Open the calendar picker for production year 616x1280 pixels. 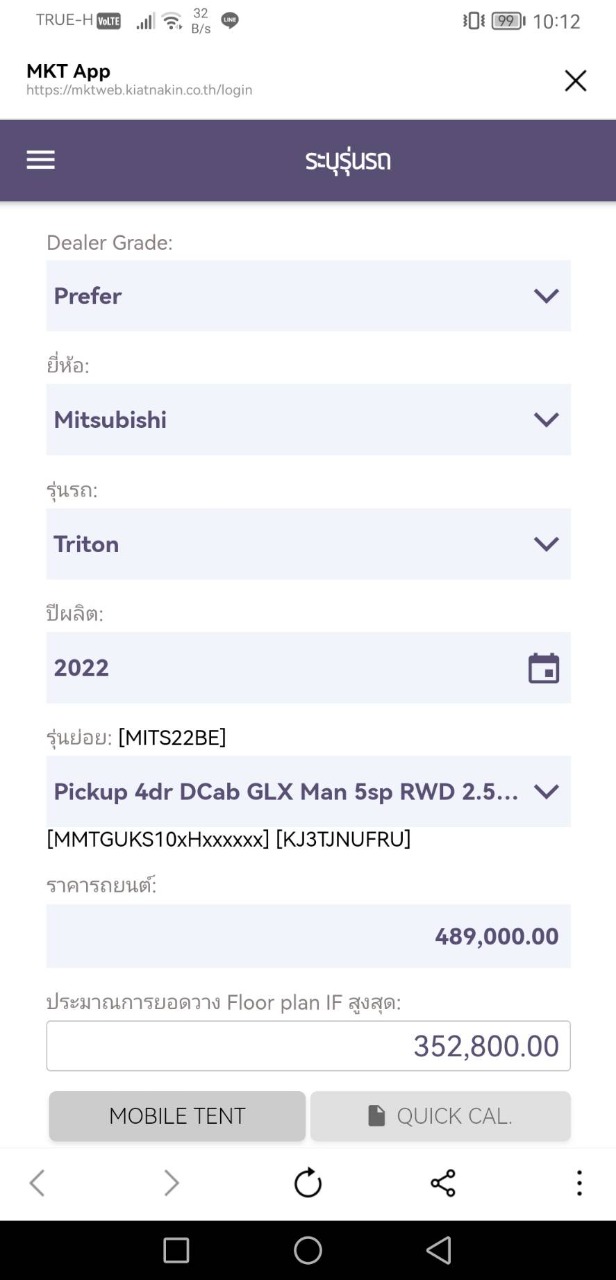pos(544,668)
